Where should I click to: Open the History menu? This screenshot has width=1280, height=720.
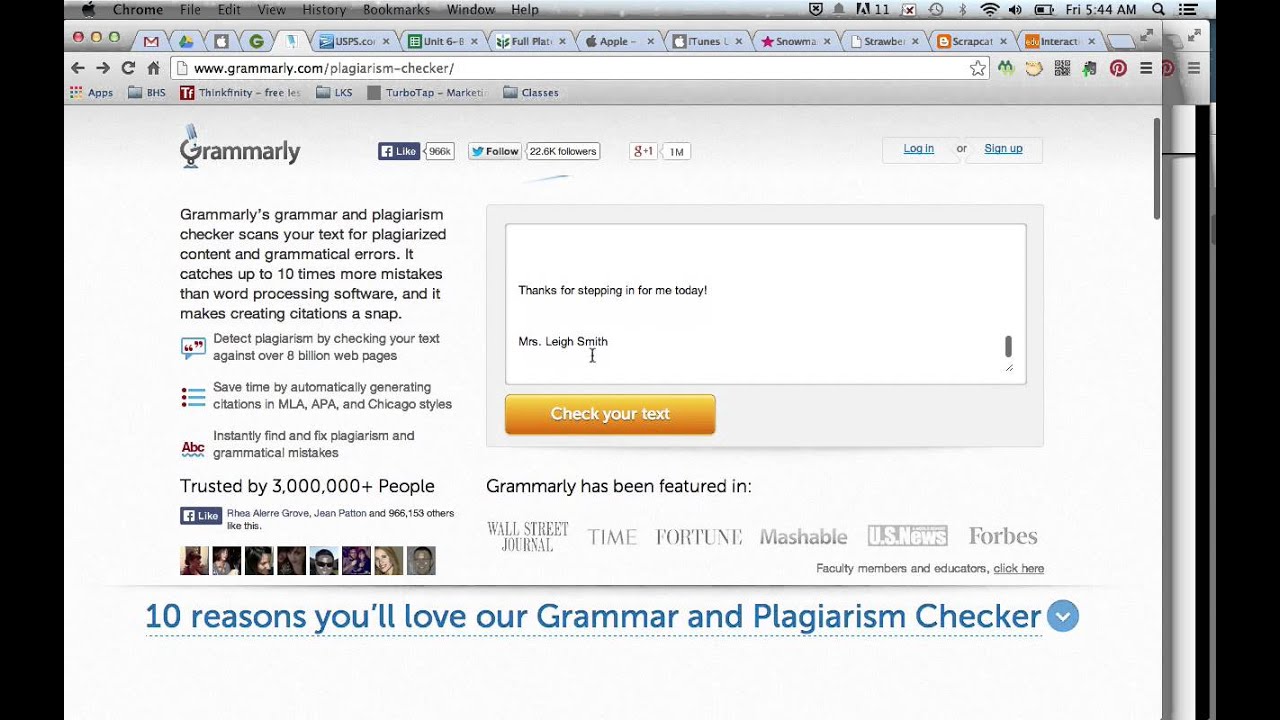tap(324, 9)
